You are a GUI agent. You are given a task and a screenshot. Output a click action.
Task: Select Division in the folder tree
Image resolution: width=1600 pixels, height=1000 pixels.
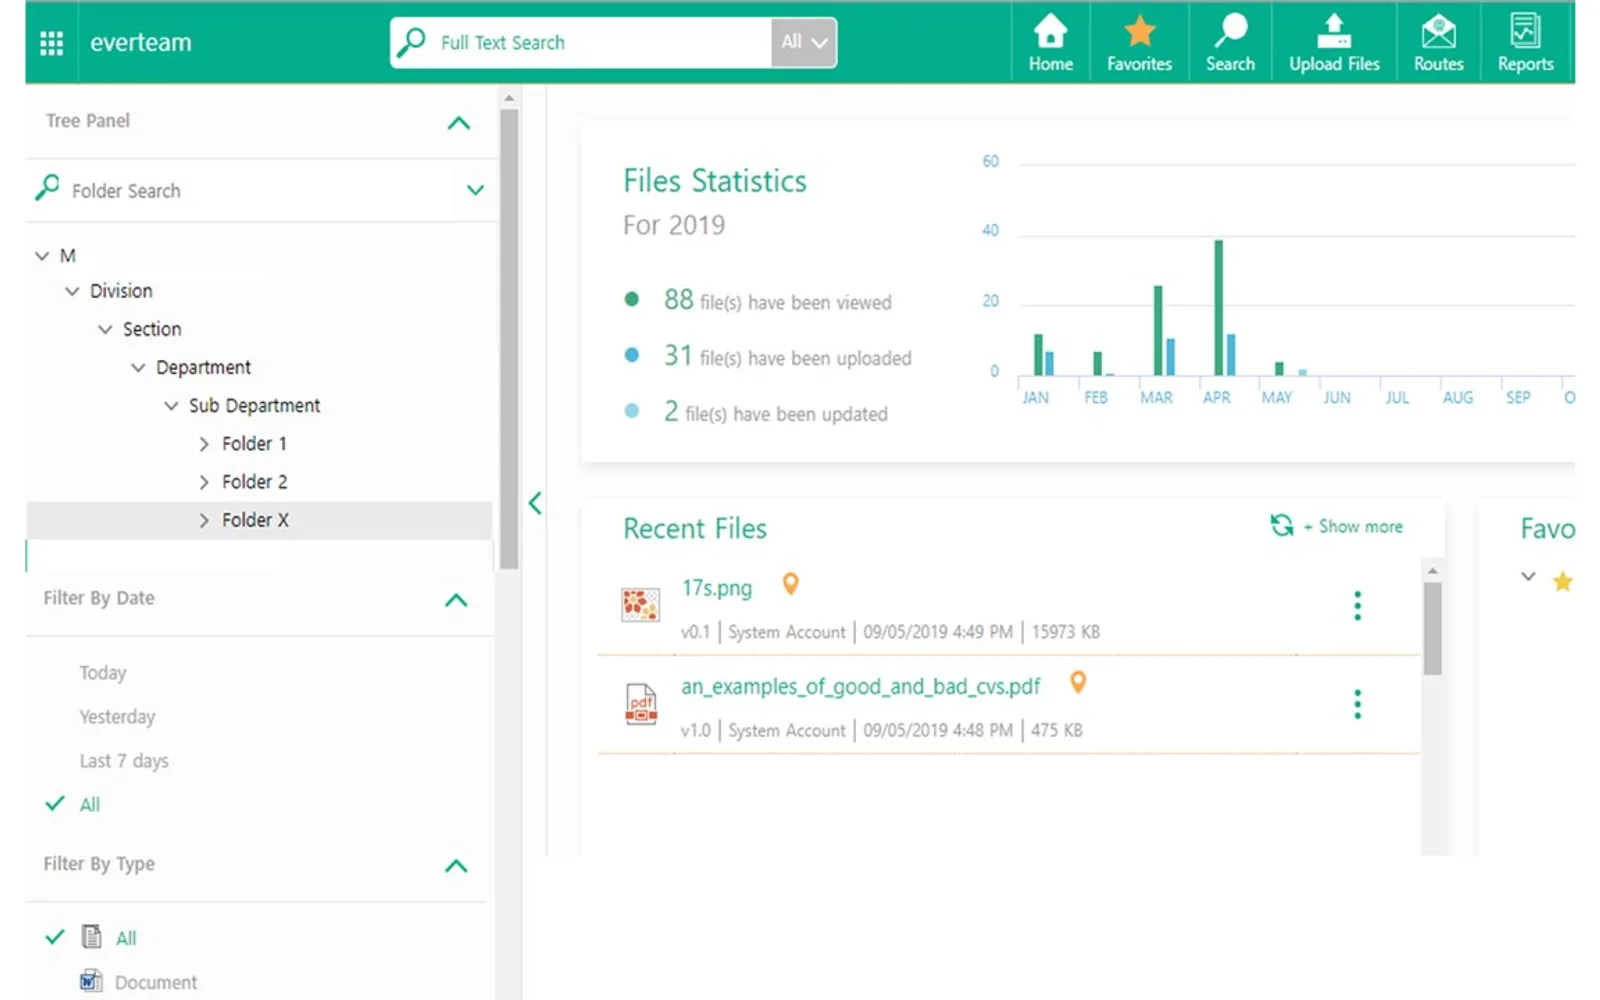[121, 291]
